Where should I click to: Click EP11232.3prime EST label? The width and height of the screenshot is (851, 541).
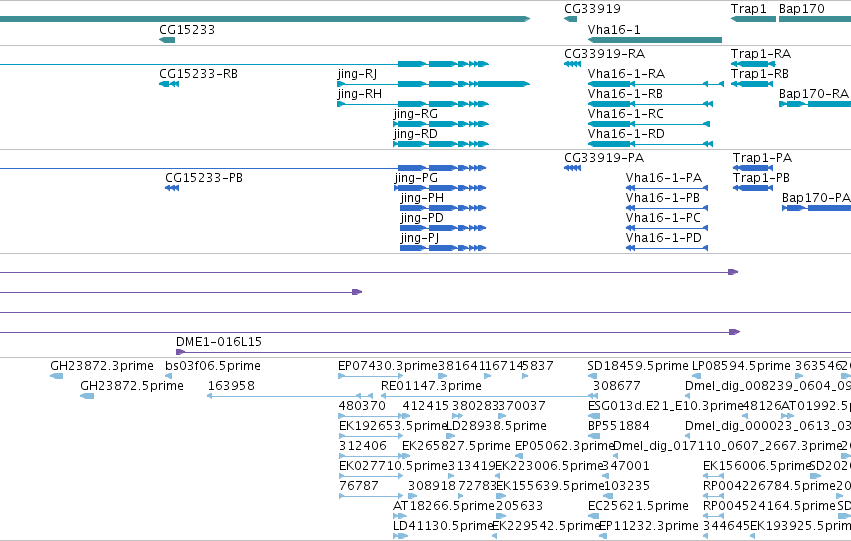[648, 526]
